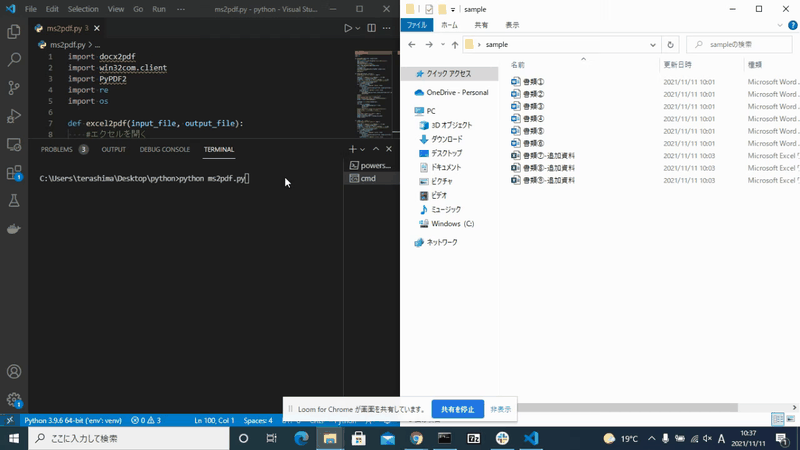Viewport: 800px width, 450px height.
Task: Open recent locations dropdown in Explorer
Action: click(442, 44)
